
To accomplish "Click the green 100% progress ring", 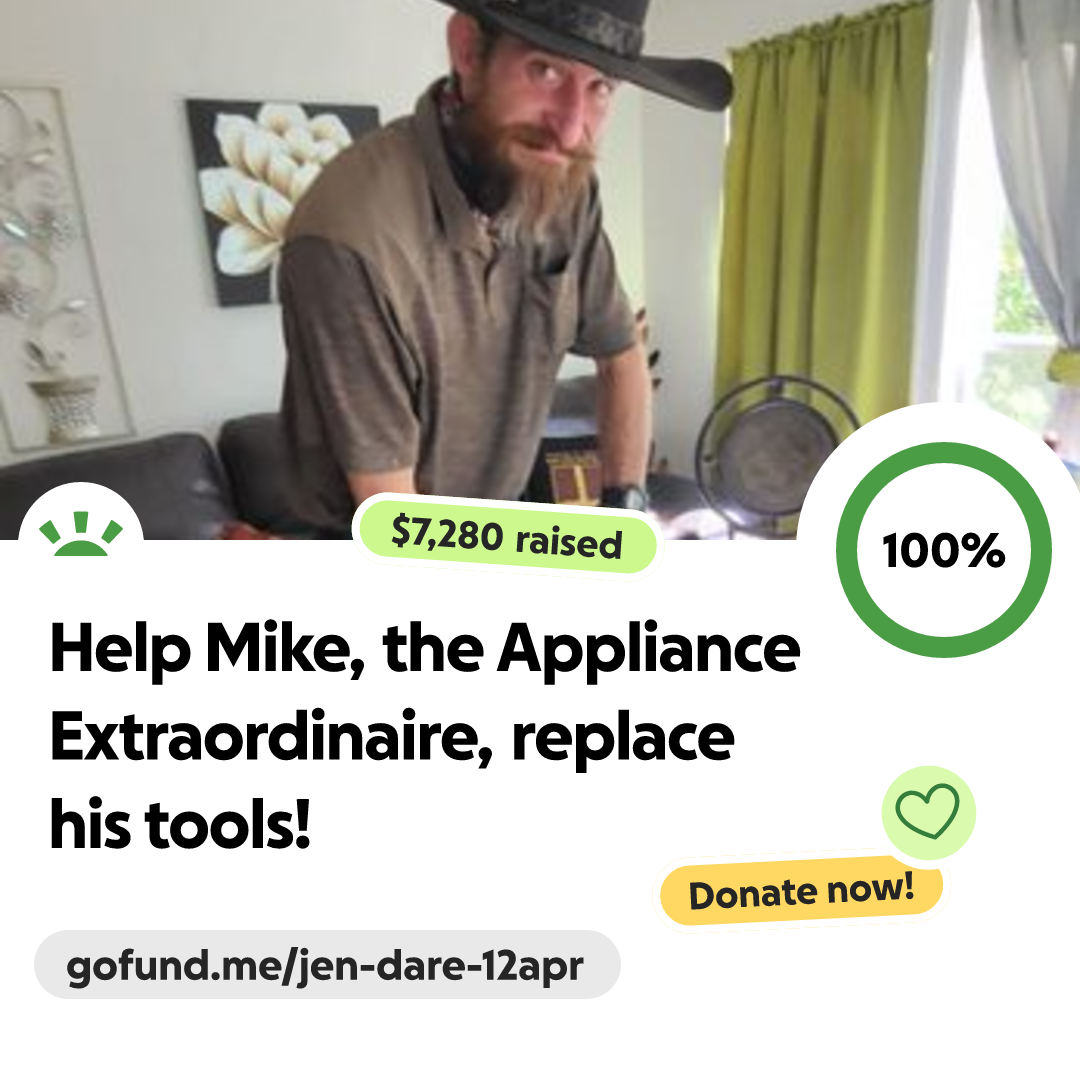I will pyautogui.click(x=944, y=550).
